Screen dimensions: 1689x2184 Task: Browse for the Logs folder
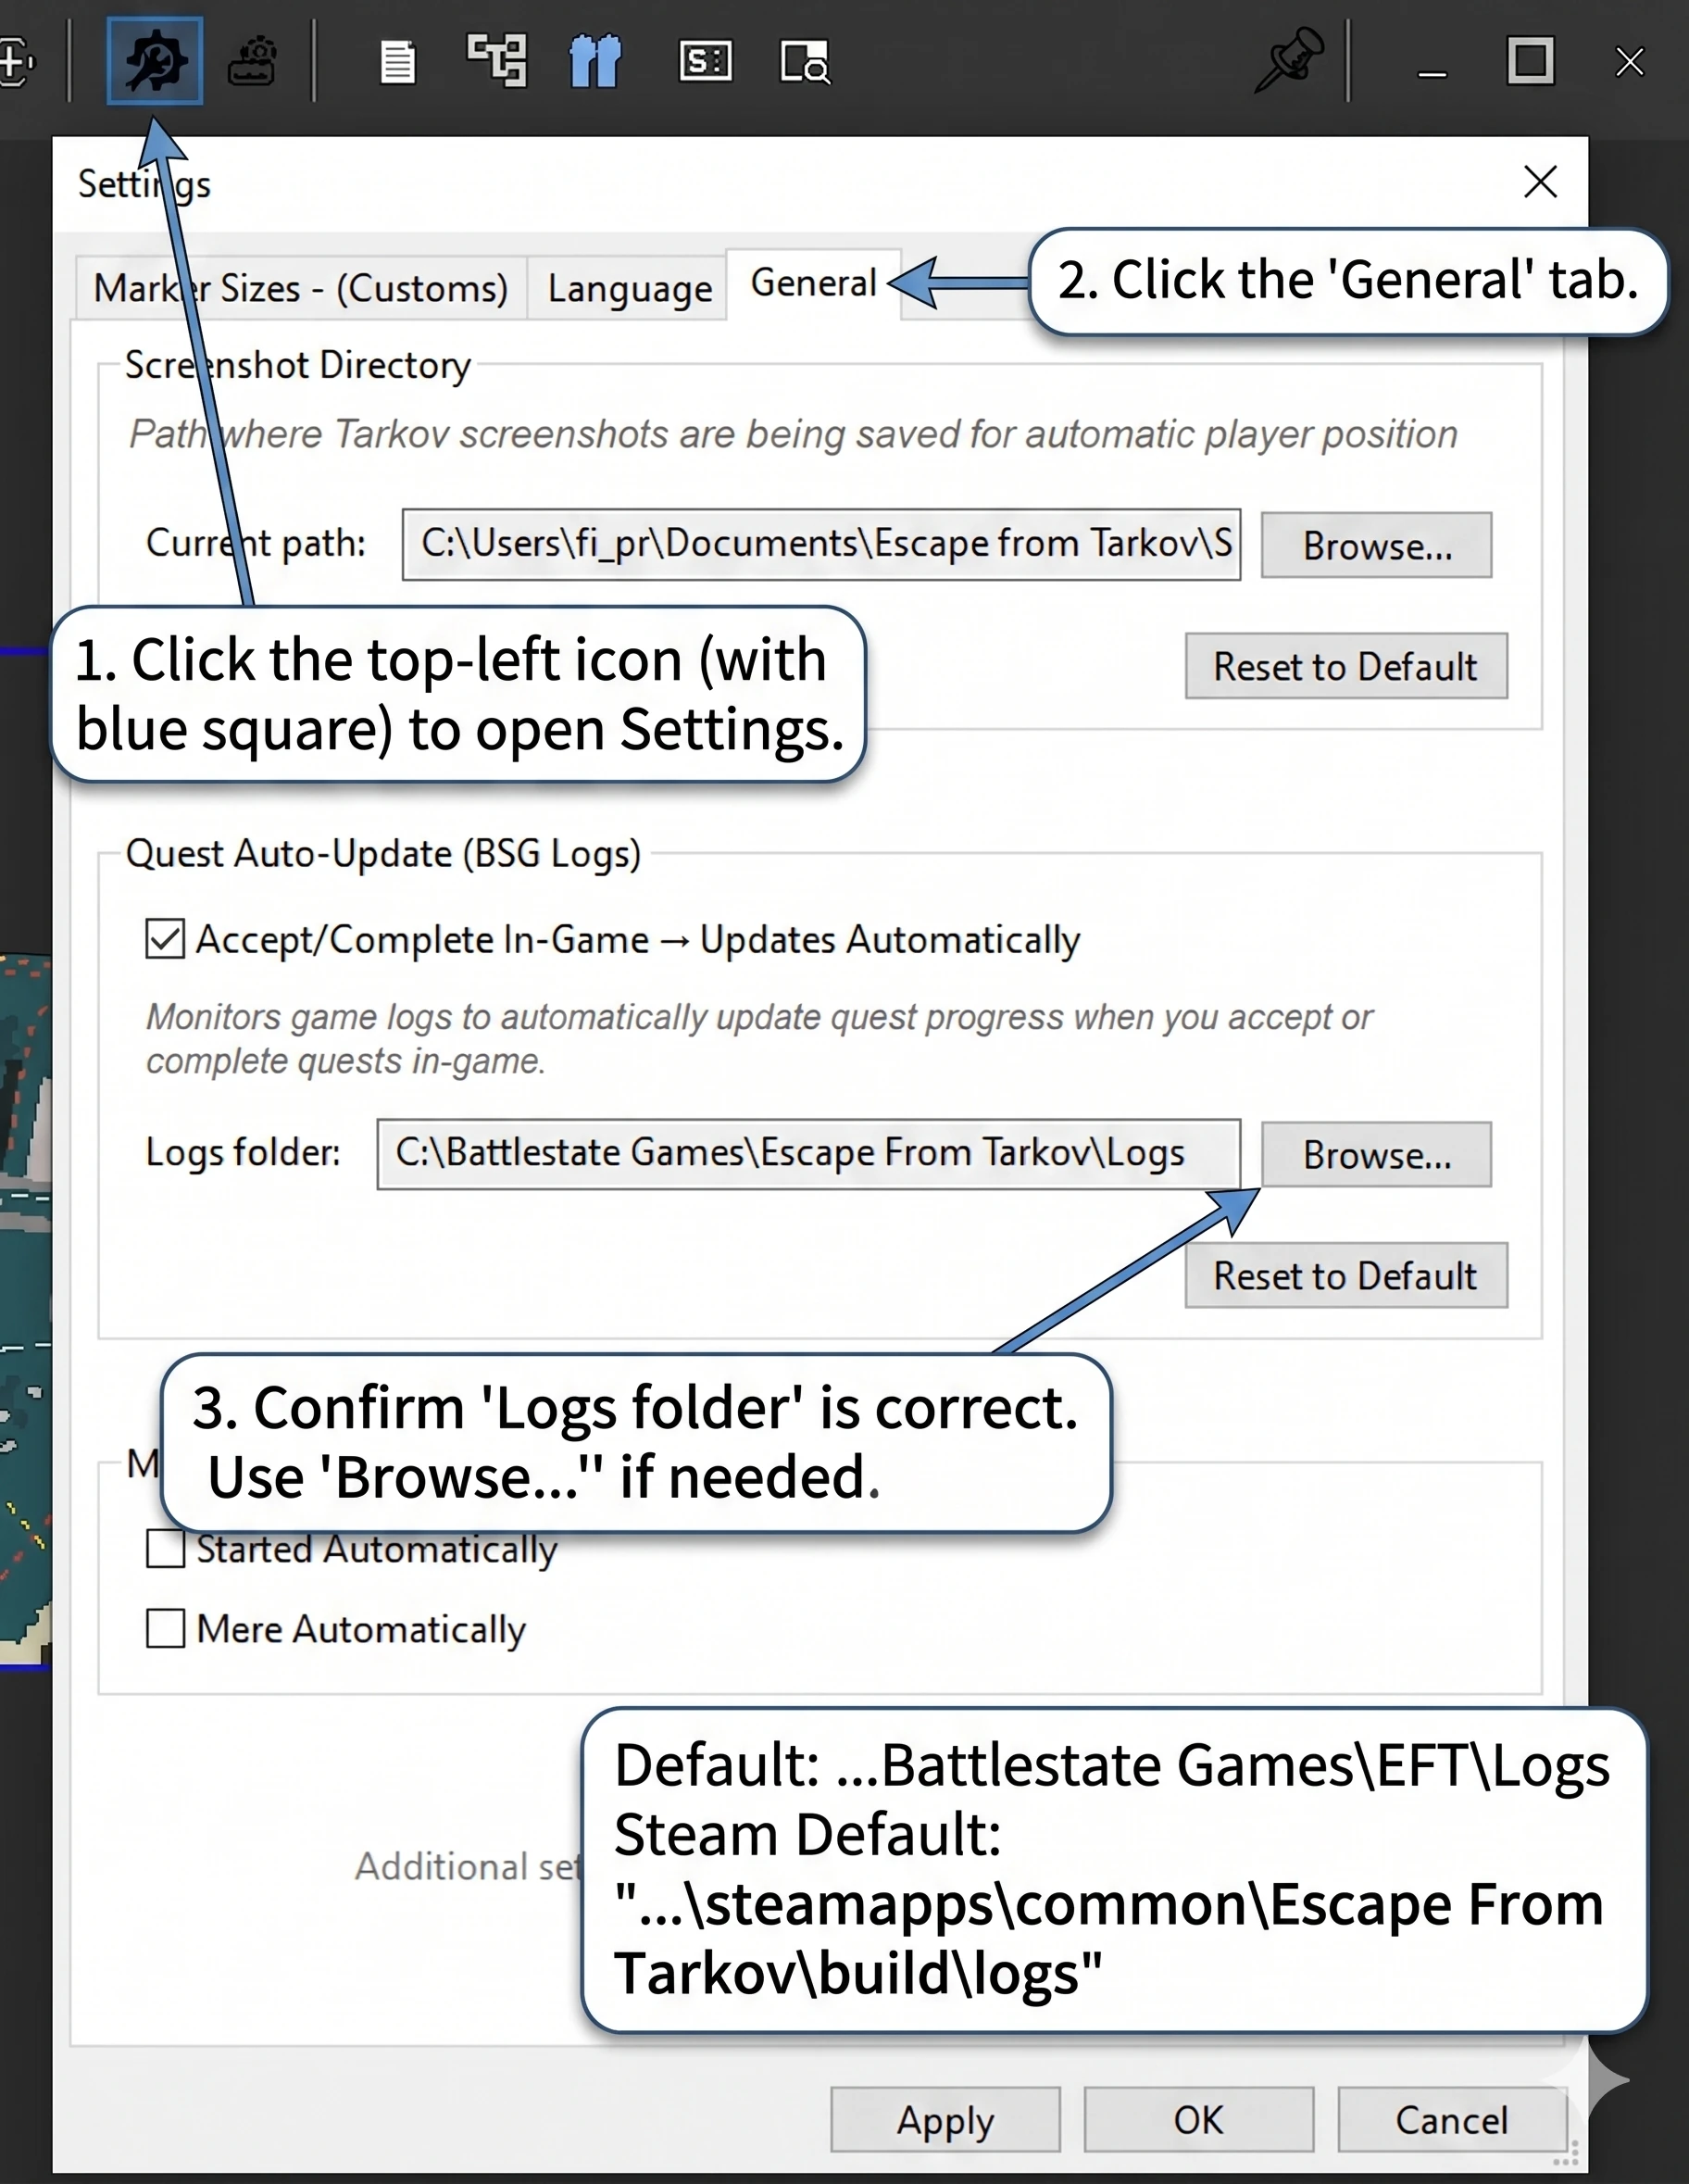coord(1376,1154)
